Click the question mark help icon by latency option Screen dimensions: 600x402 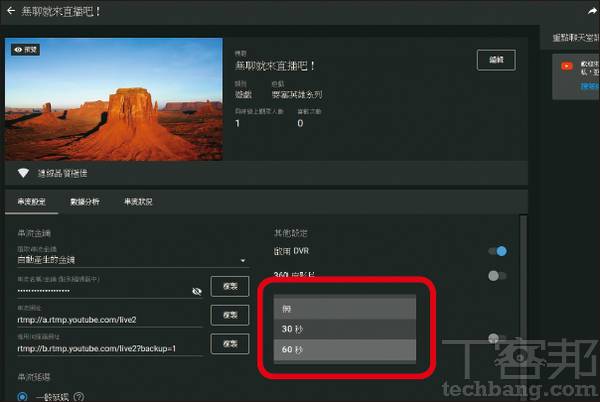(79, 397)
